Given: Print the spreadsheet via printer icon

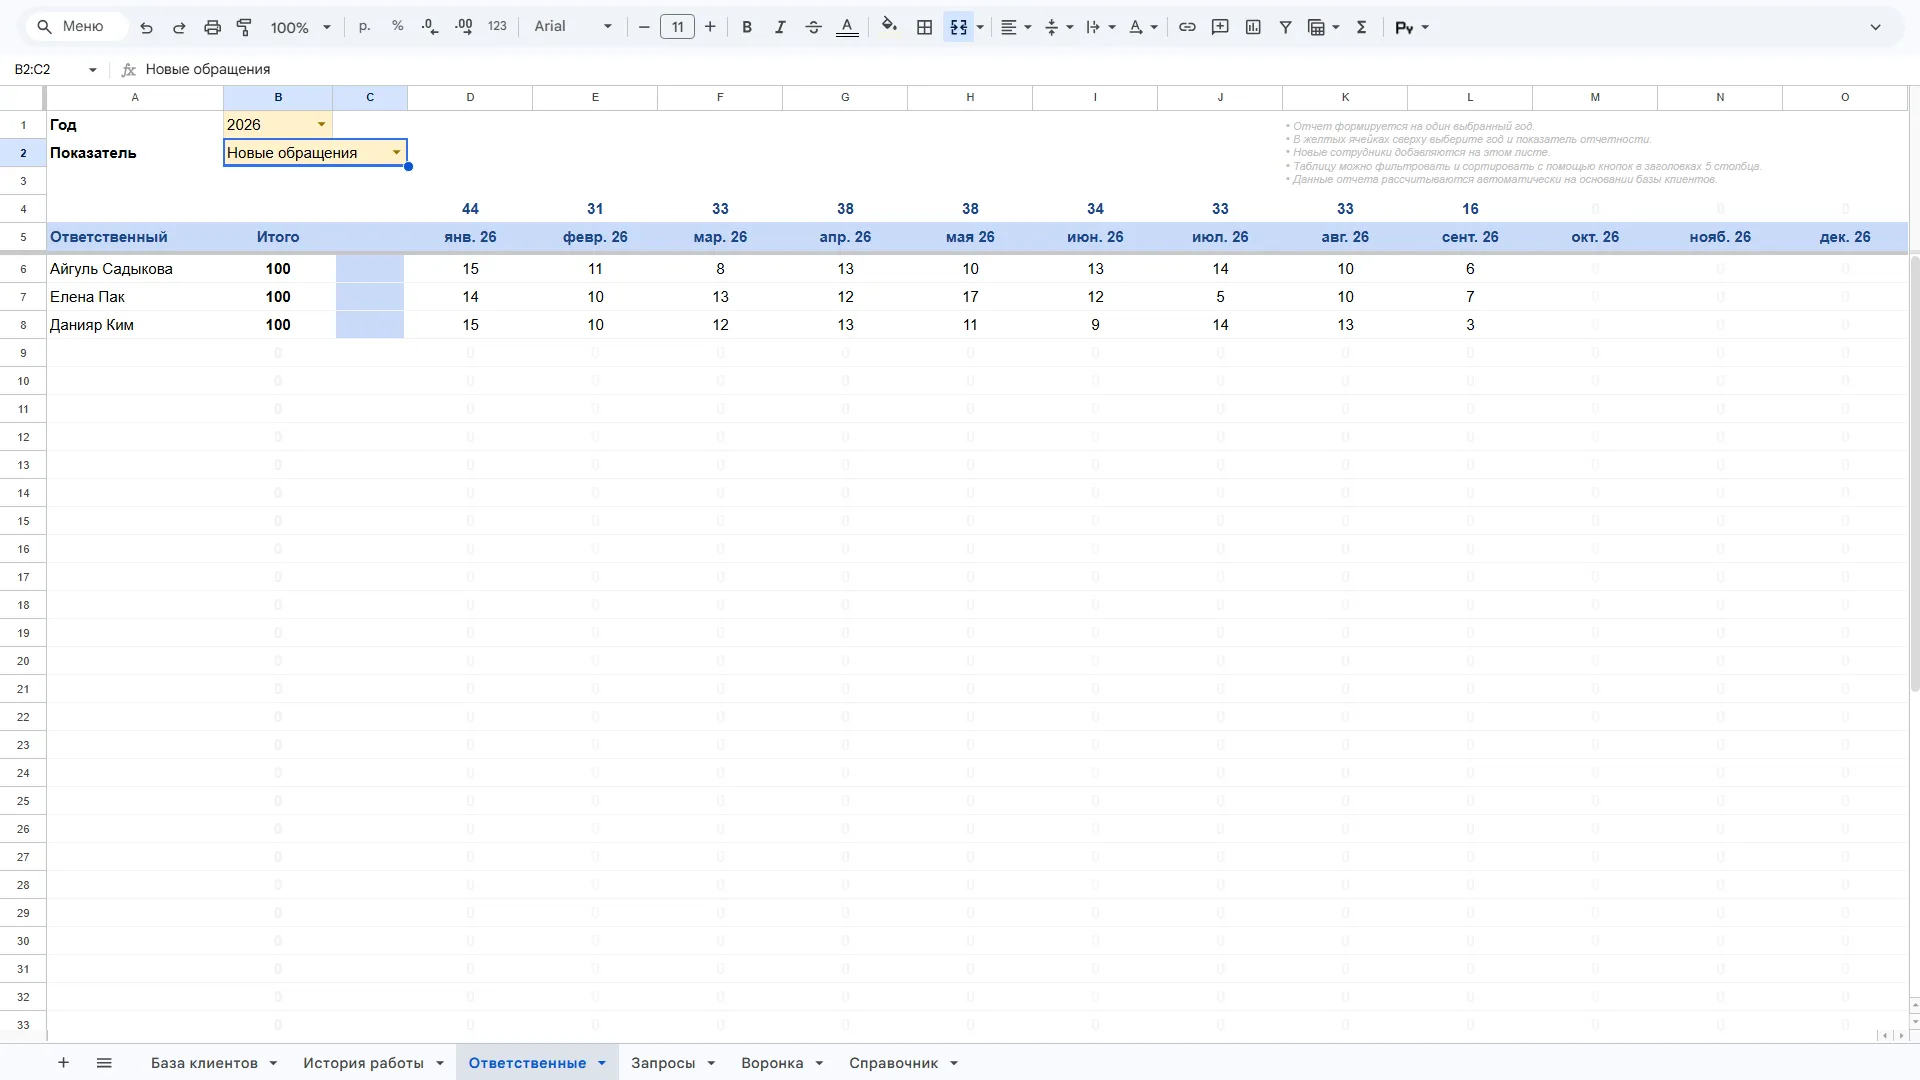Looking at the screenshot, I should click(x=212, y=27).
